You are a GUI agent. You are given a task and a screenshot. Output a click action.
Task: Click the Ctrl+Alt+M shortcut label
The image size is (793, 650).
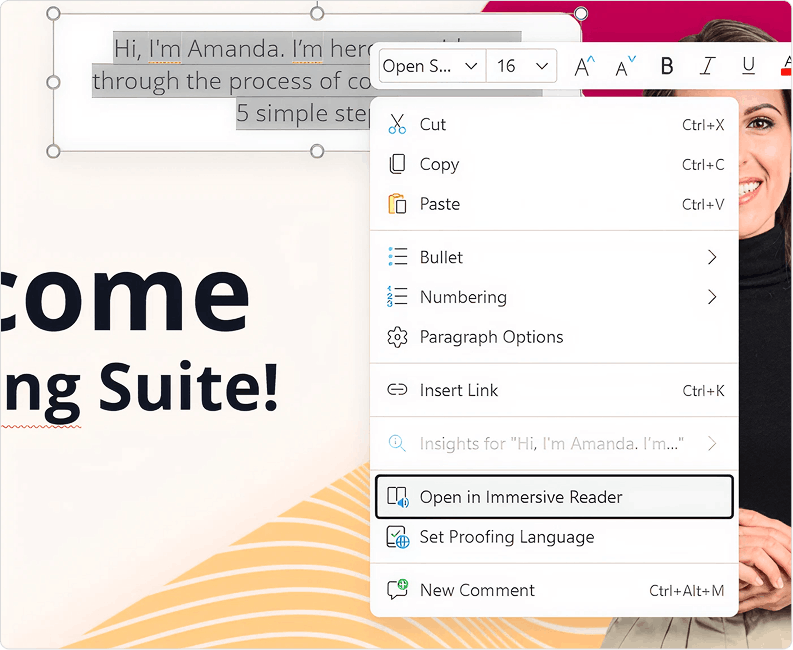coord(686,590)
